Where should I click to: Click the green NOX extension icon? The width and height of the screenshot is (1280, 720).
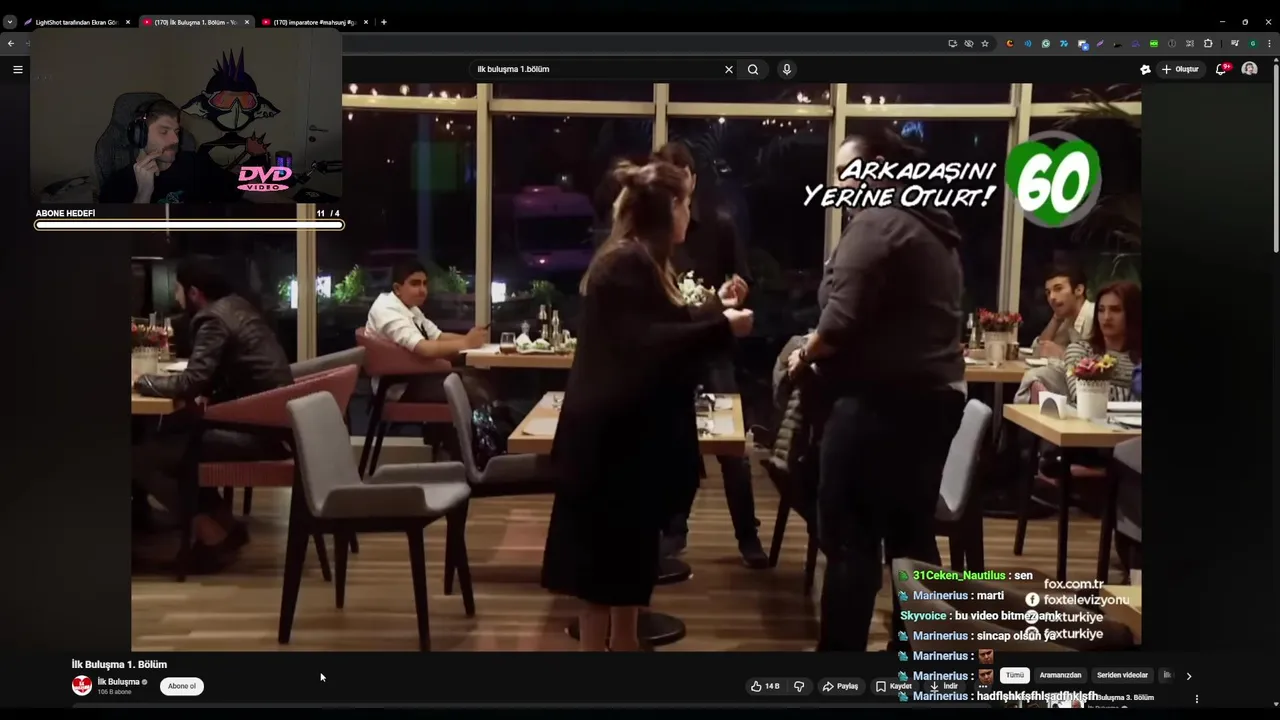tap(1154, 43)
